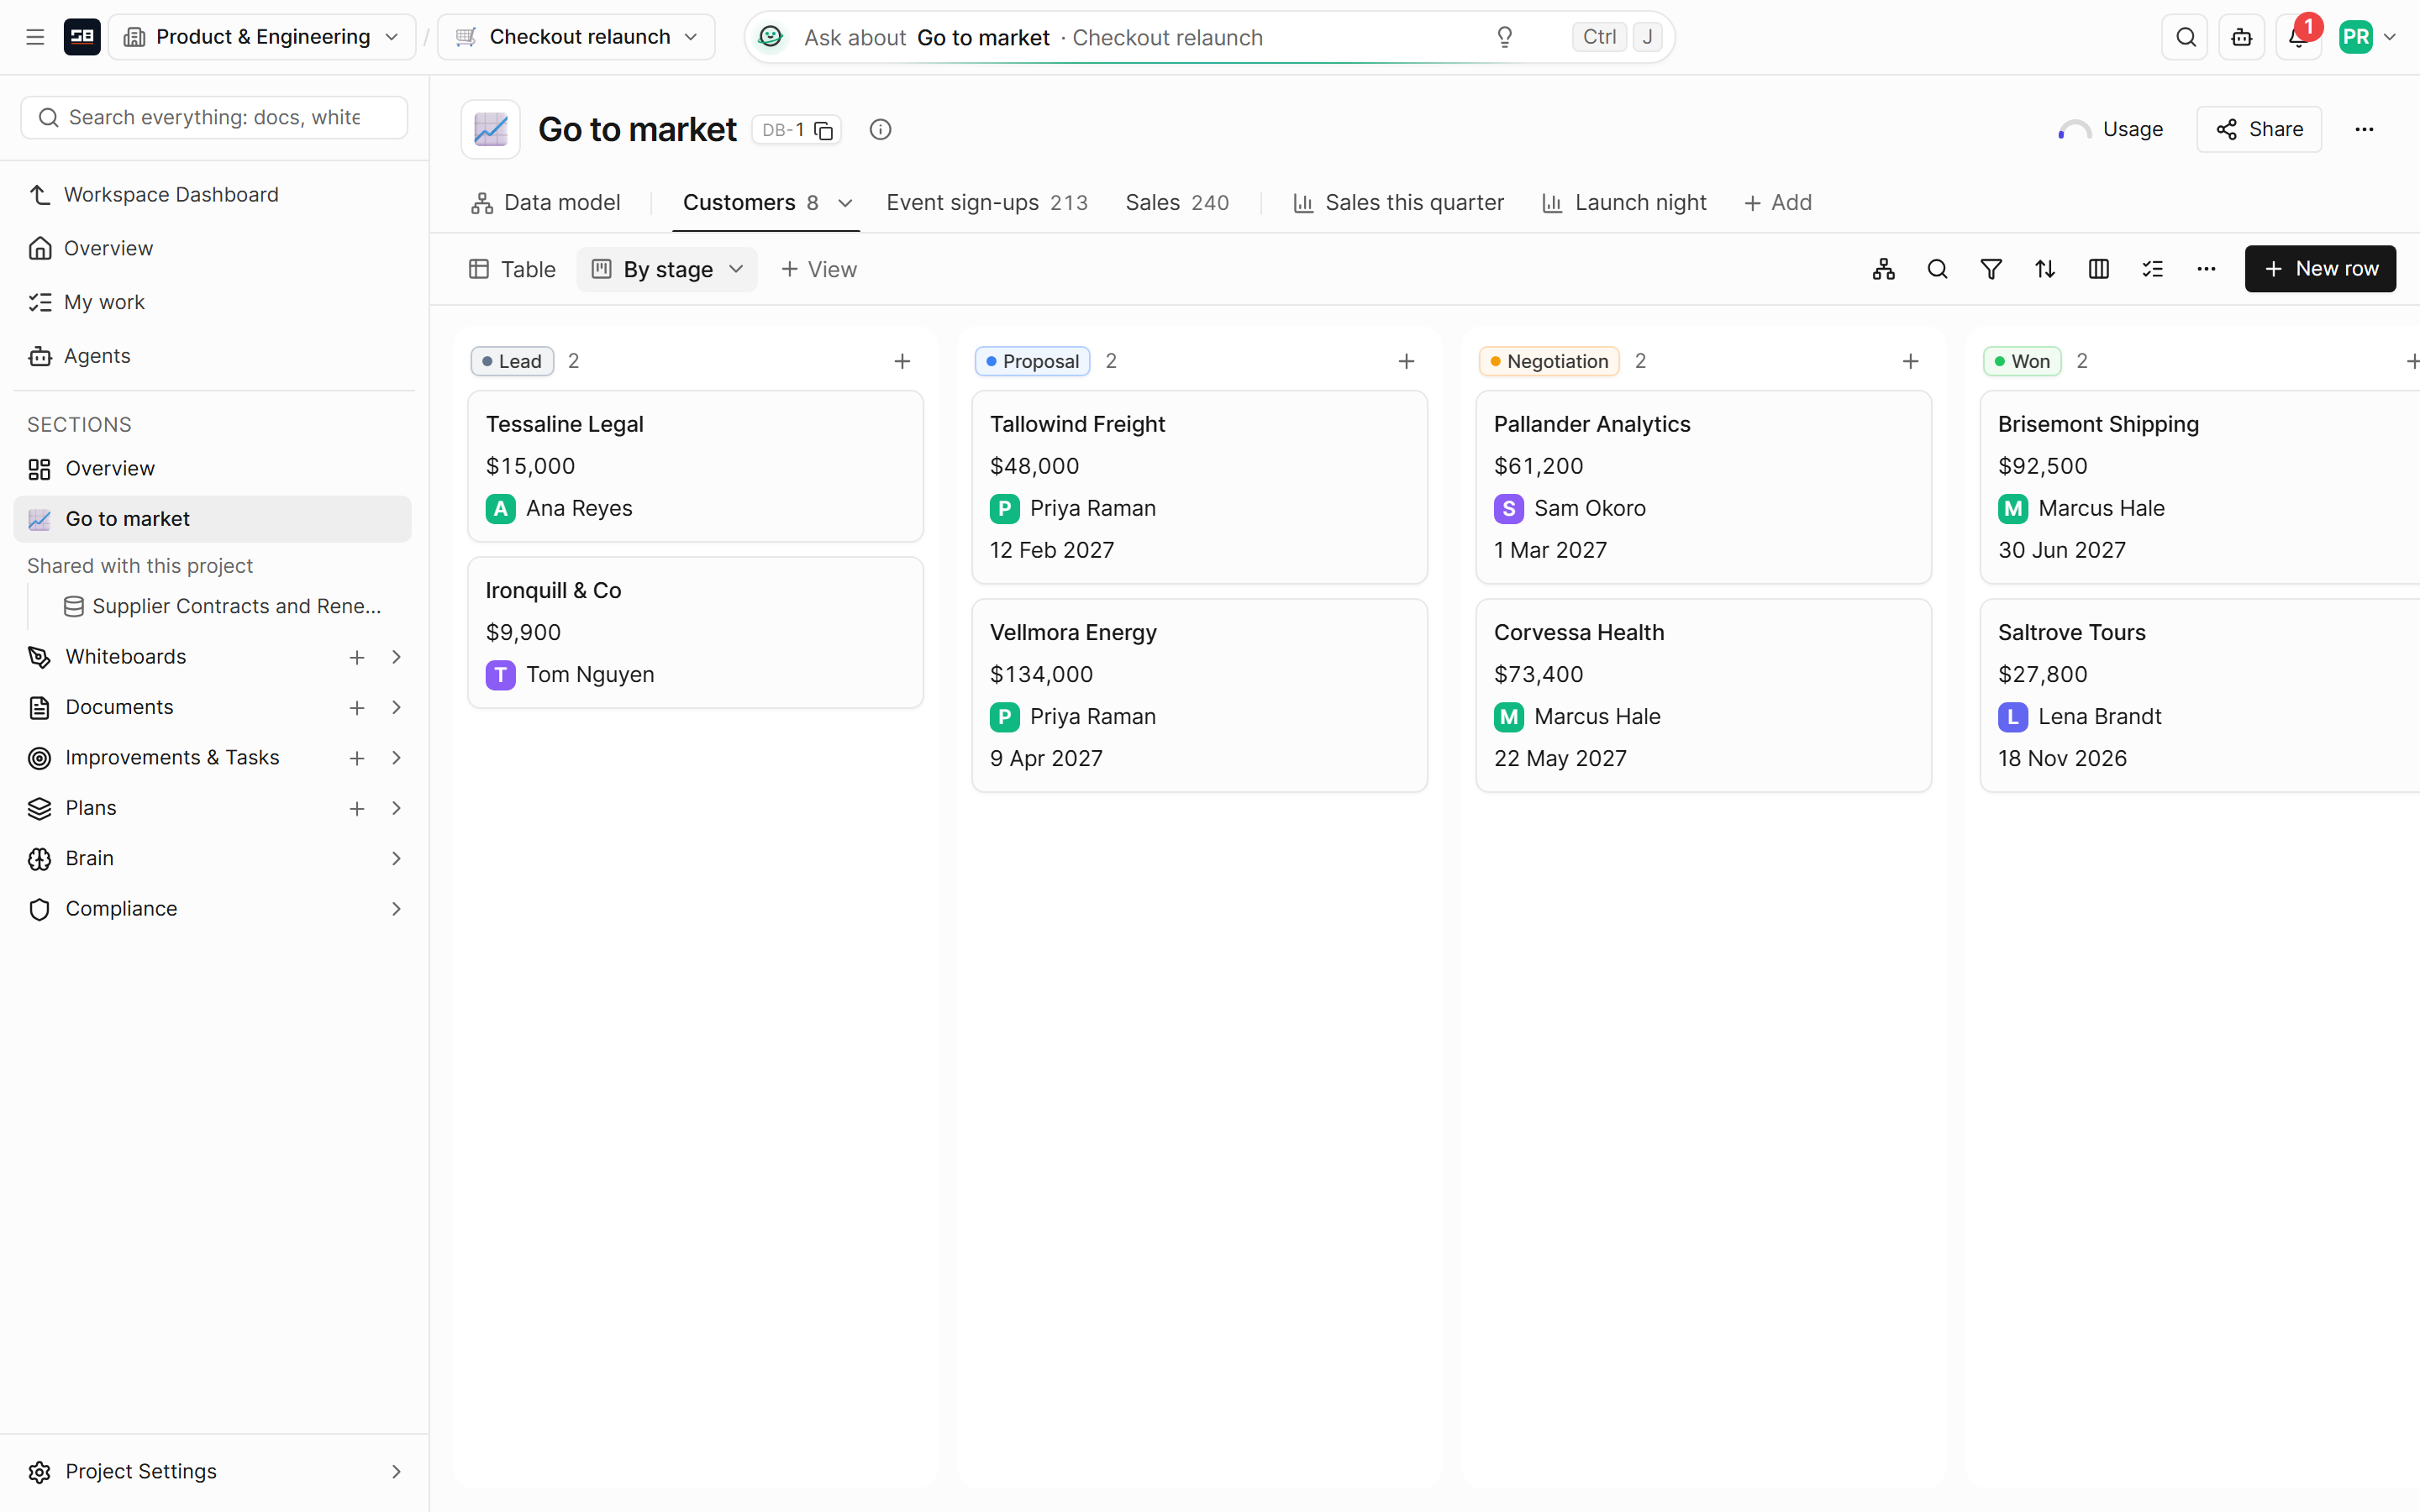
Task: Click the Negotiation orange stage label
Action: coord(1549,361)
